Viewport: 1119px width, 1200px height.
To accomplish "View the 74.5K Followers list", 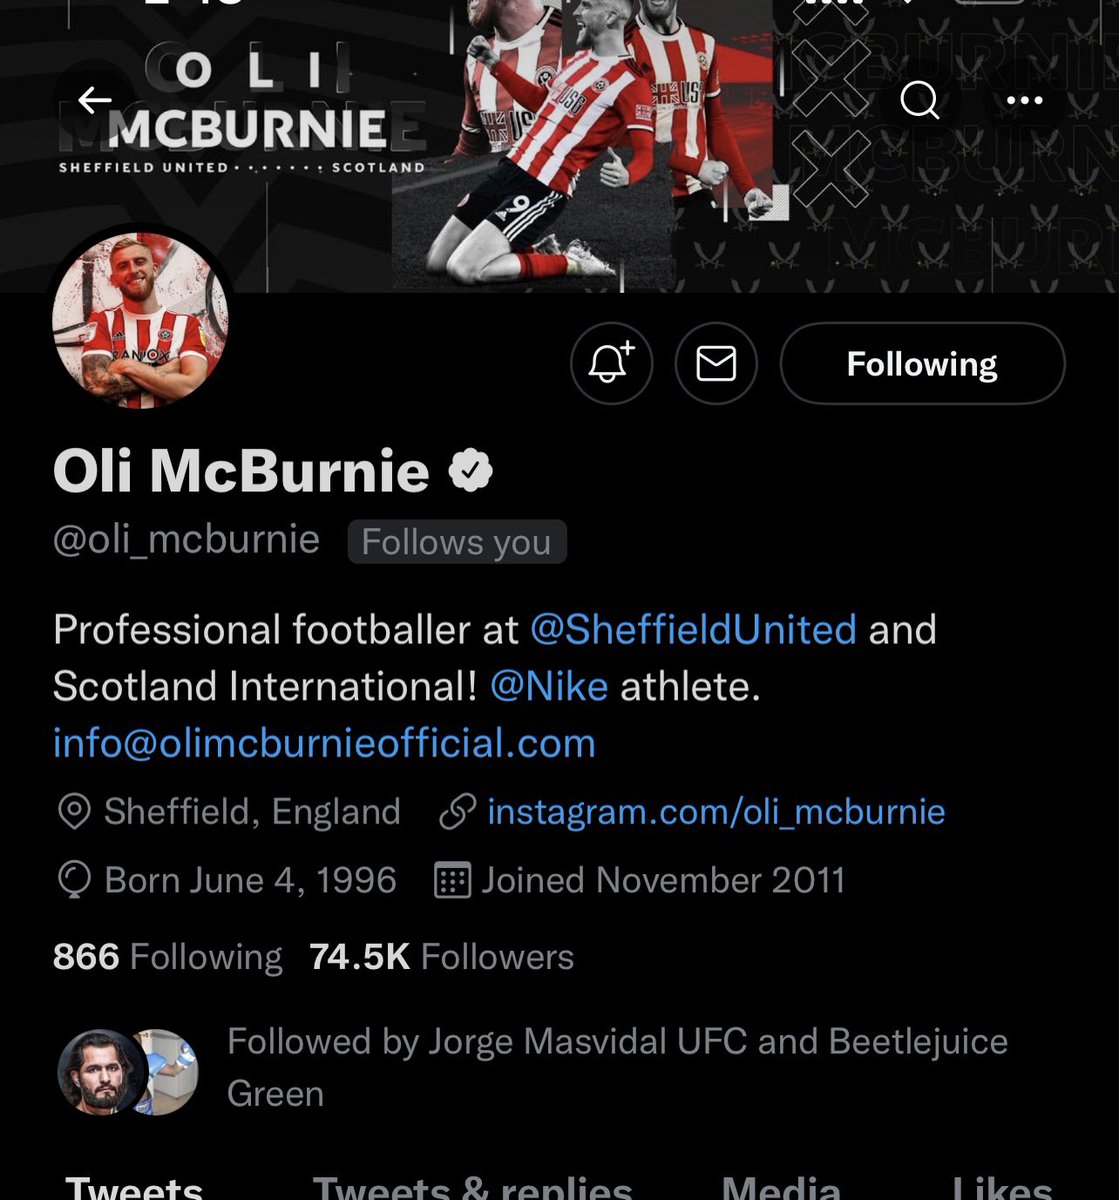I will click(441, 957).
